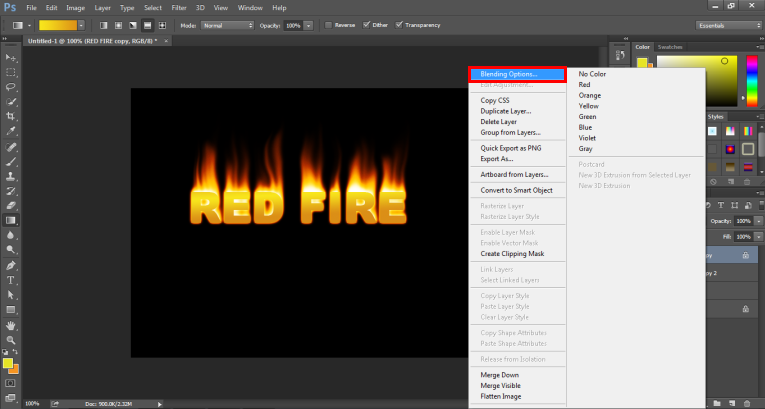Viewport: 765px width, 409px height.
Task: Click the yellow foreground color swatch
Action: point(8,364)
